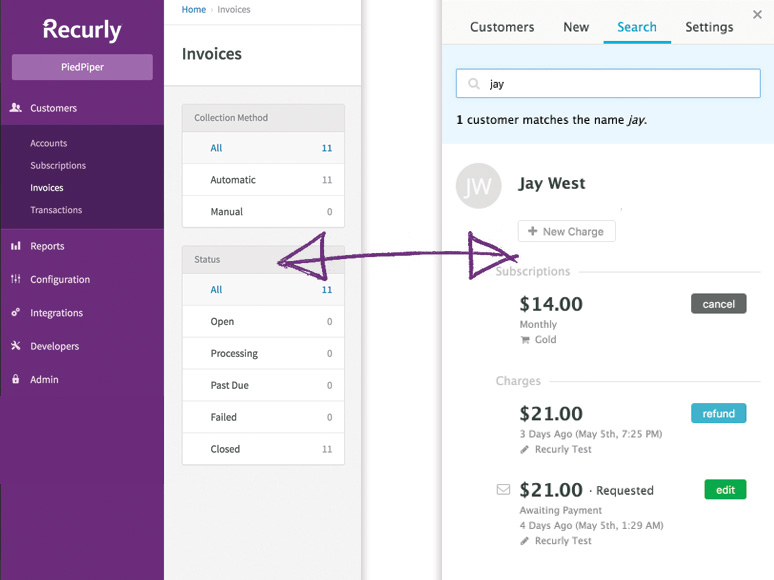774x580 pixels.
Task: Edit the requested $21.00 charge
Action: [725, 490]
